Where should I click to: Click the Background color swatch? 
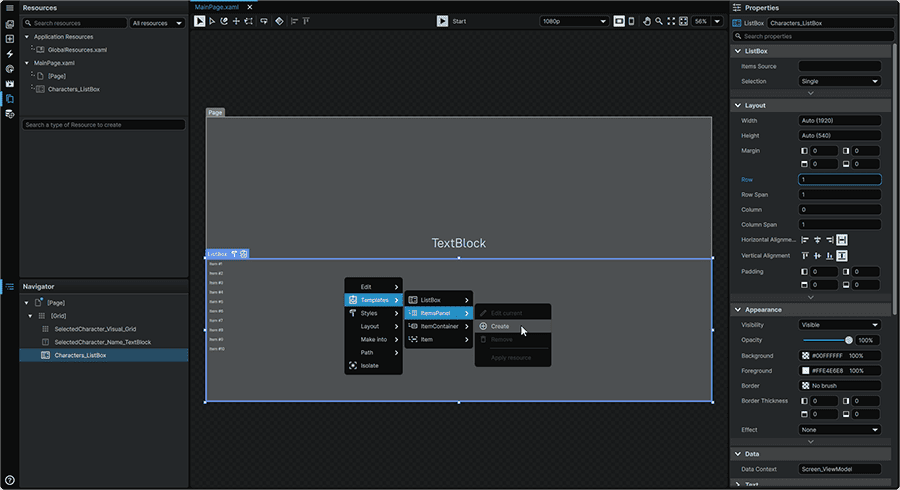(805, 356)
